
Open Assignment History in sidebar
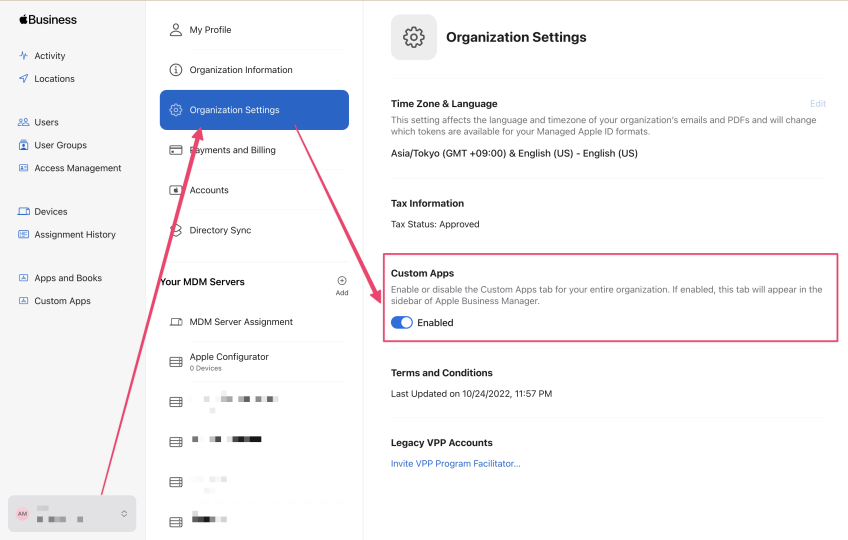click(75, 235)
